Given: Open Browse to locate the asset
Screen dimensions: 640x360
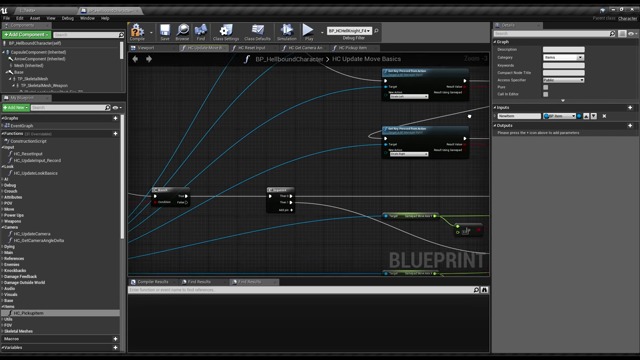Looking at the screenshot, I should (x=182, y=32).
